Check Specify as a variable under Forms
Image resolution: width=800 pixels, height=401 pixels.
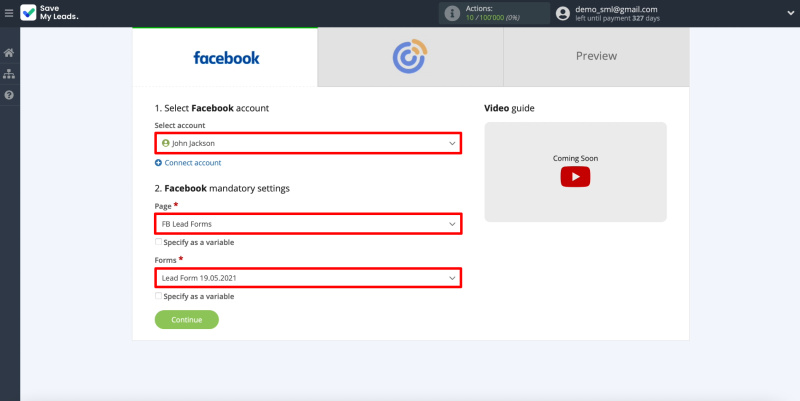point(158,296)
